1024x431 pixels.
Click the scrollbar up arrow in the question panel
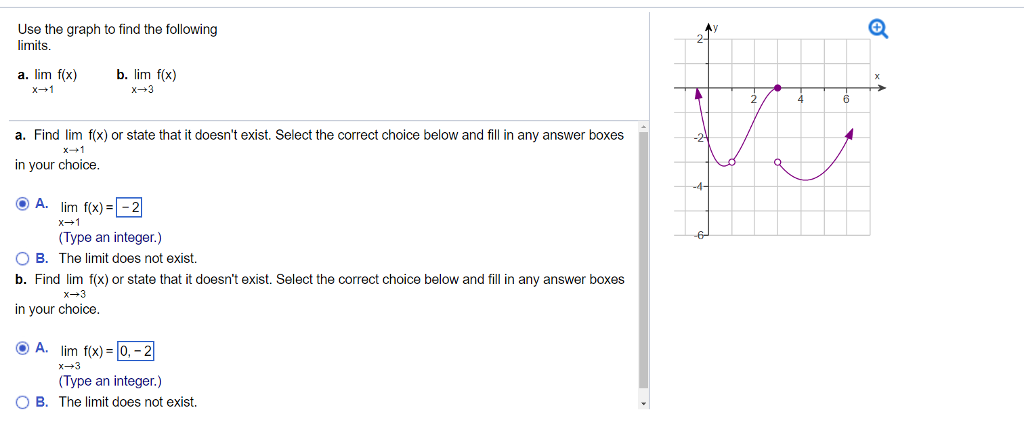[643, 126]
